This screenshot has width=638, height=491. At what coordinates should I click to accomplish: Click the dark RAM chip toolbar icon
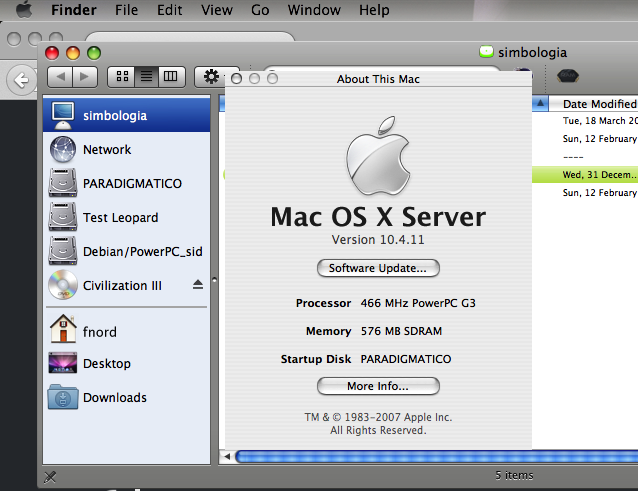[x=568, y=76]
